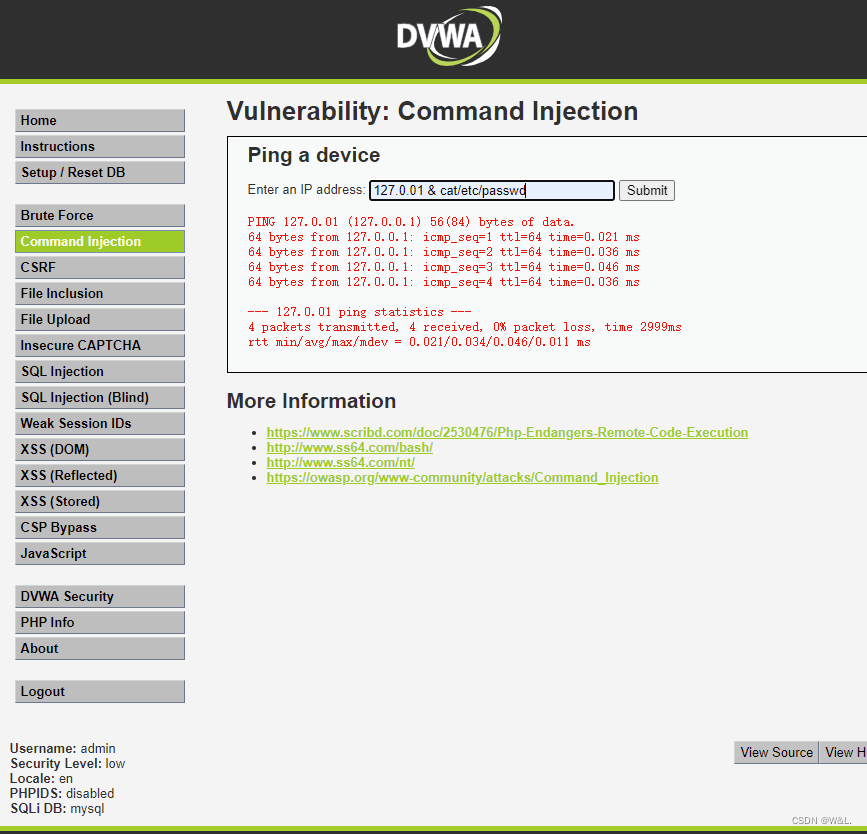Select the Command Injection menu item

(x=100, y=242)
